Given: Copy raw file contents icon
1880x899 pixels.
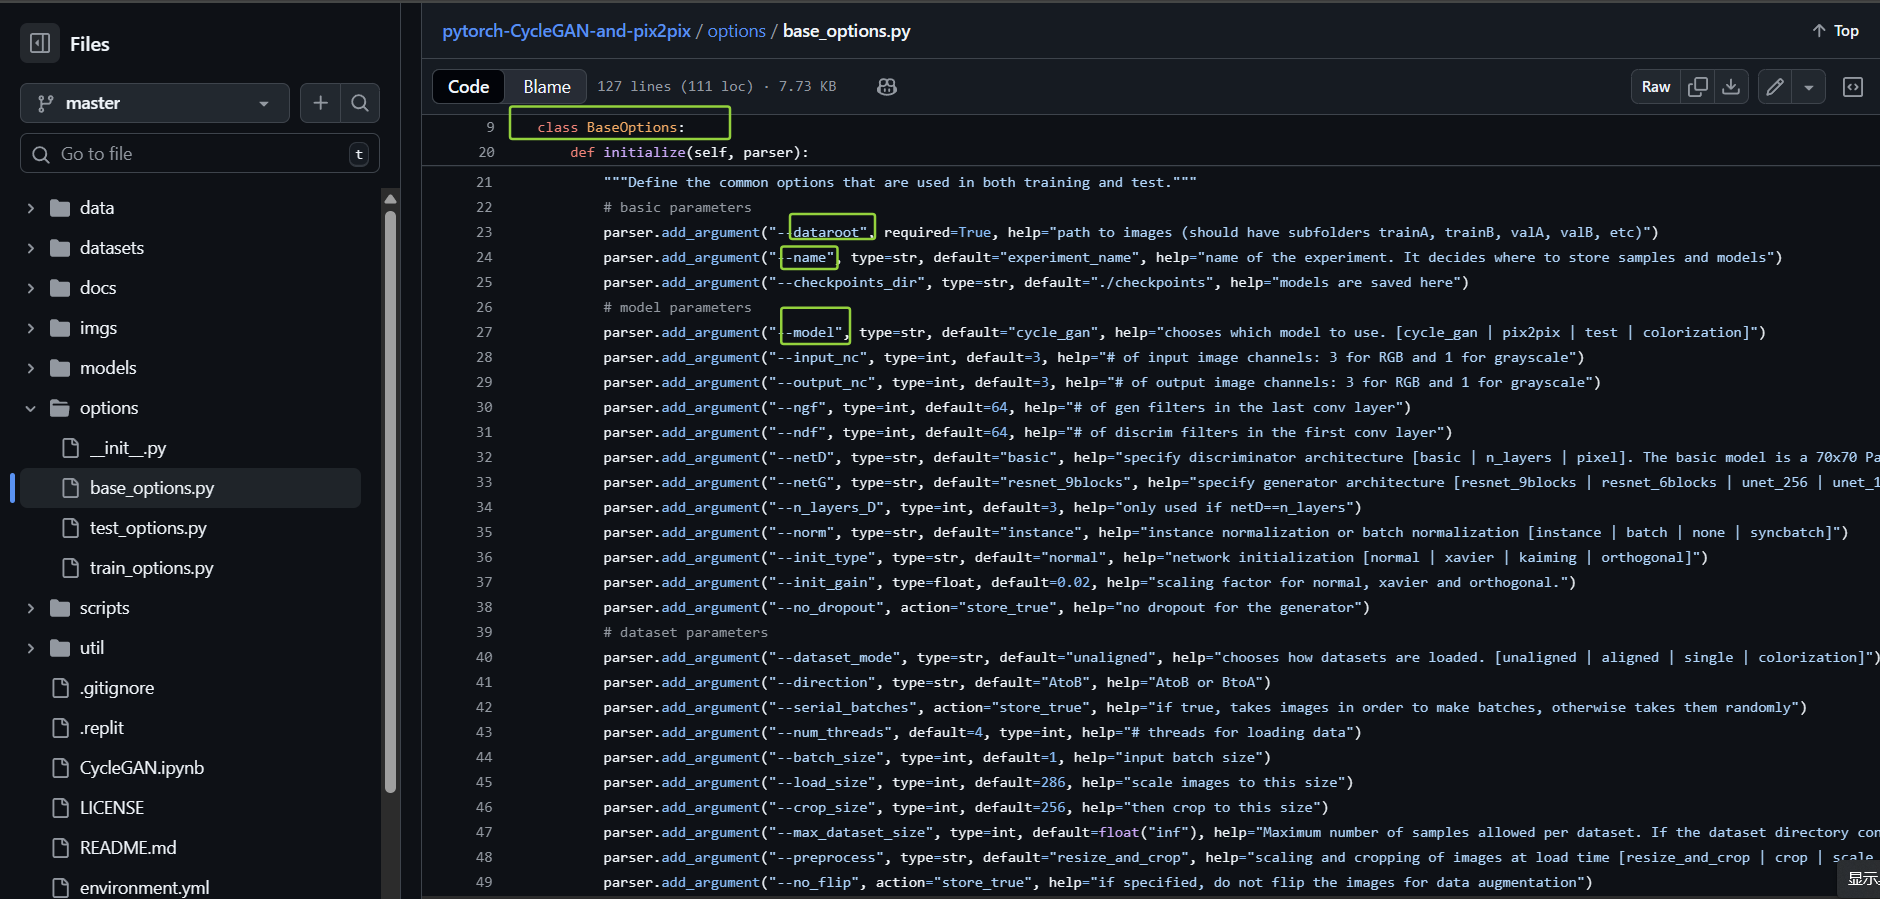Looking at the screenshot, I should pyautogui.click(x=1698, y=87).
